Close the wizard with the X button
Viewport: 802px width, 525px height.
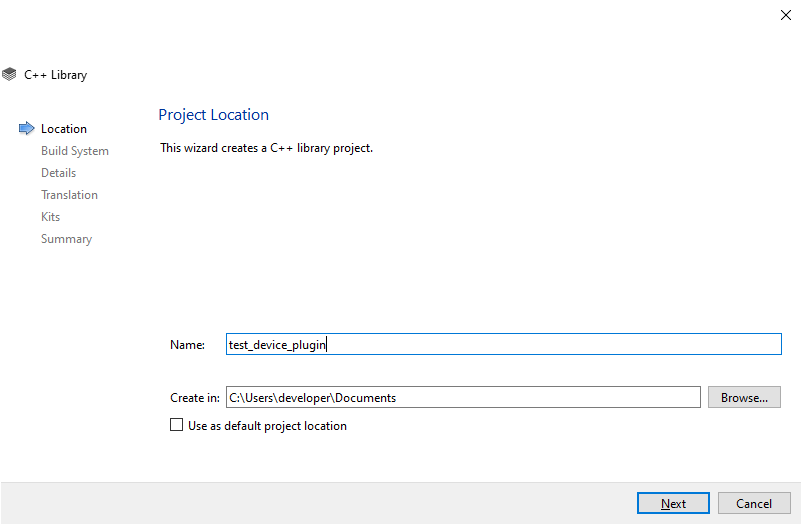click(x=786, y=15)
